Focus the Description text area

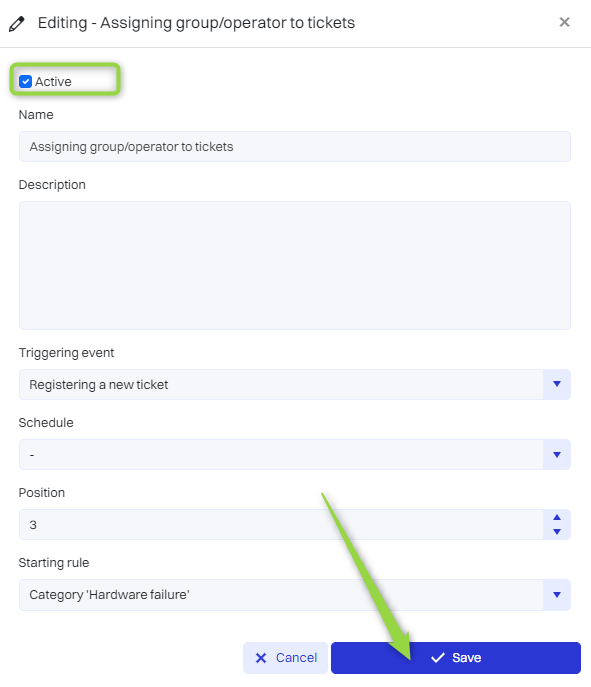point(294,265)
